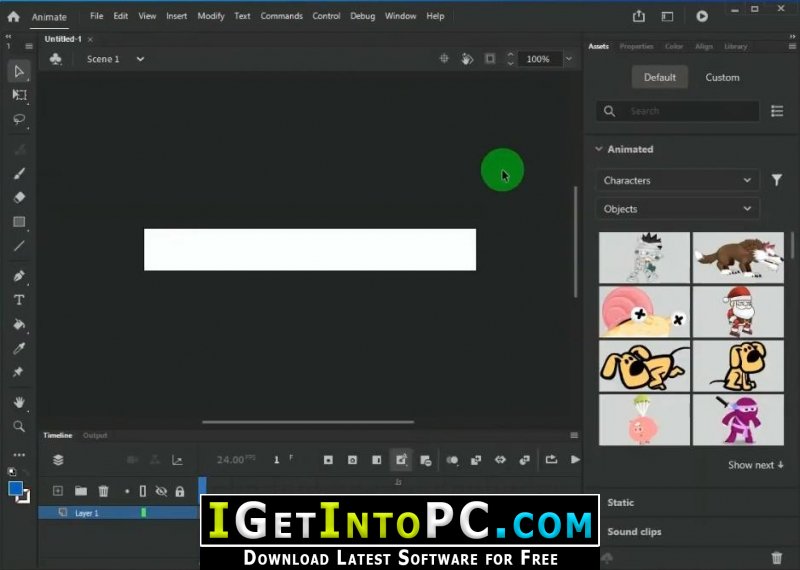Select the Eraser tool
800x570 pixels.
tap(19, 197)
